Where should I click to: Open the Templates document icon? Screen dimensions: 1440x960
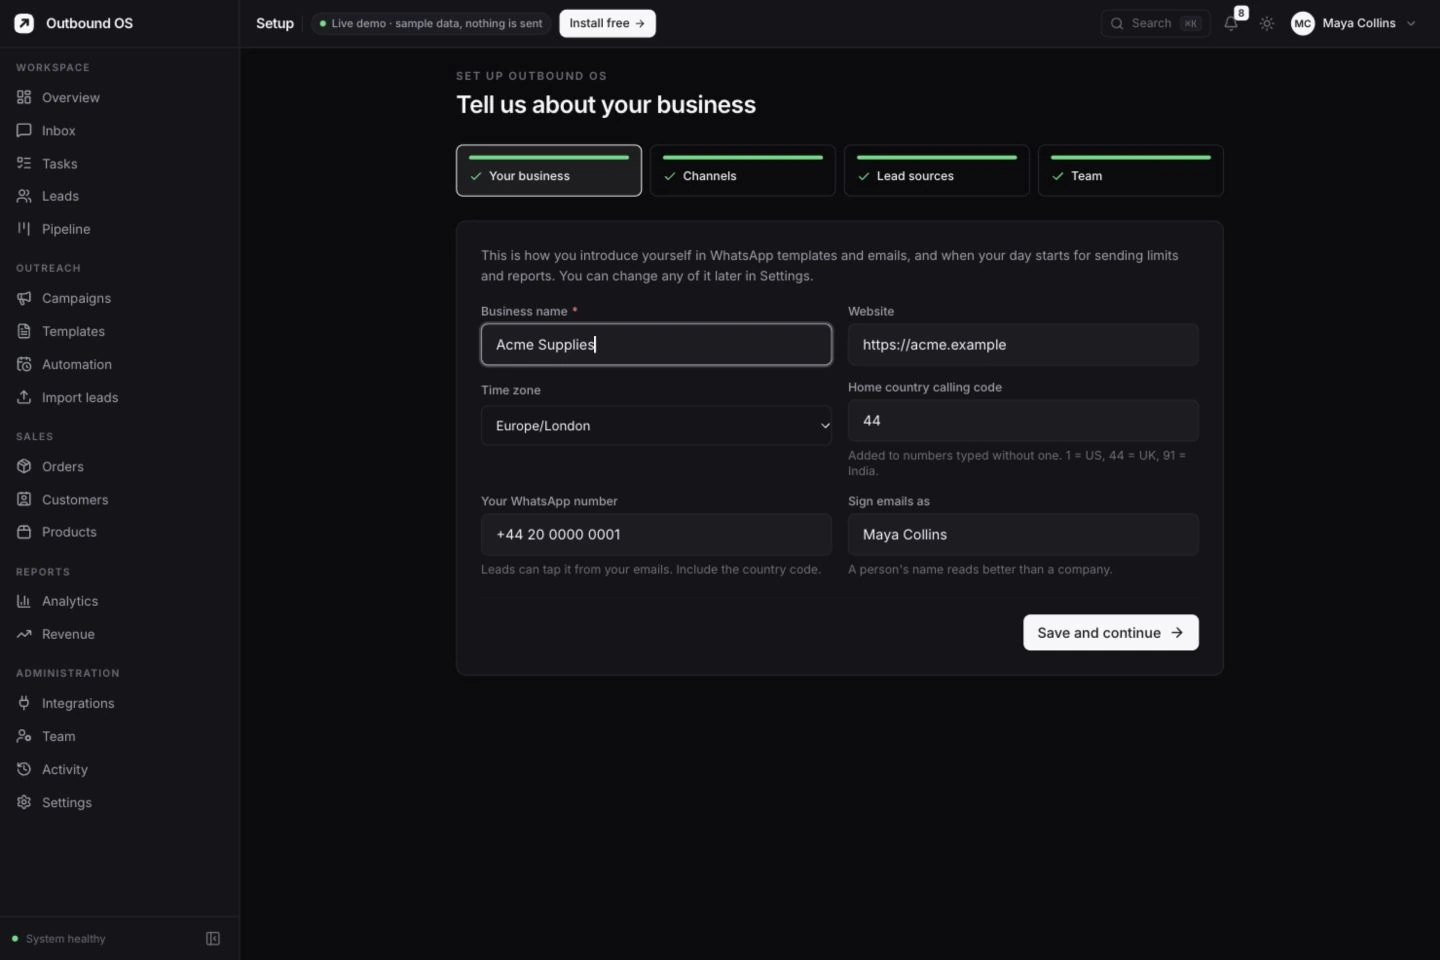tap(24, 331)
